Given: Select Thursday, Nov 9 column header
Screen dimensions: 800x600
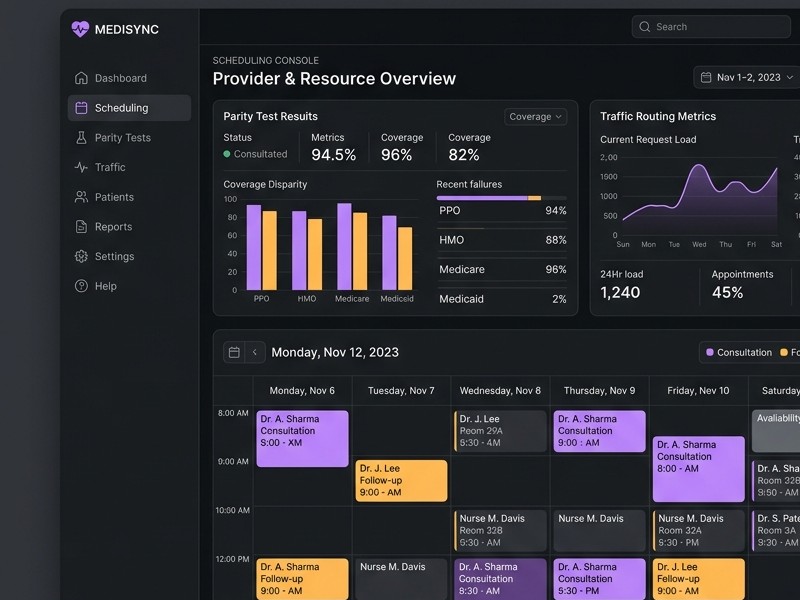Looking at the screenshot, I should [x=599, y=391].
